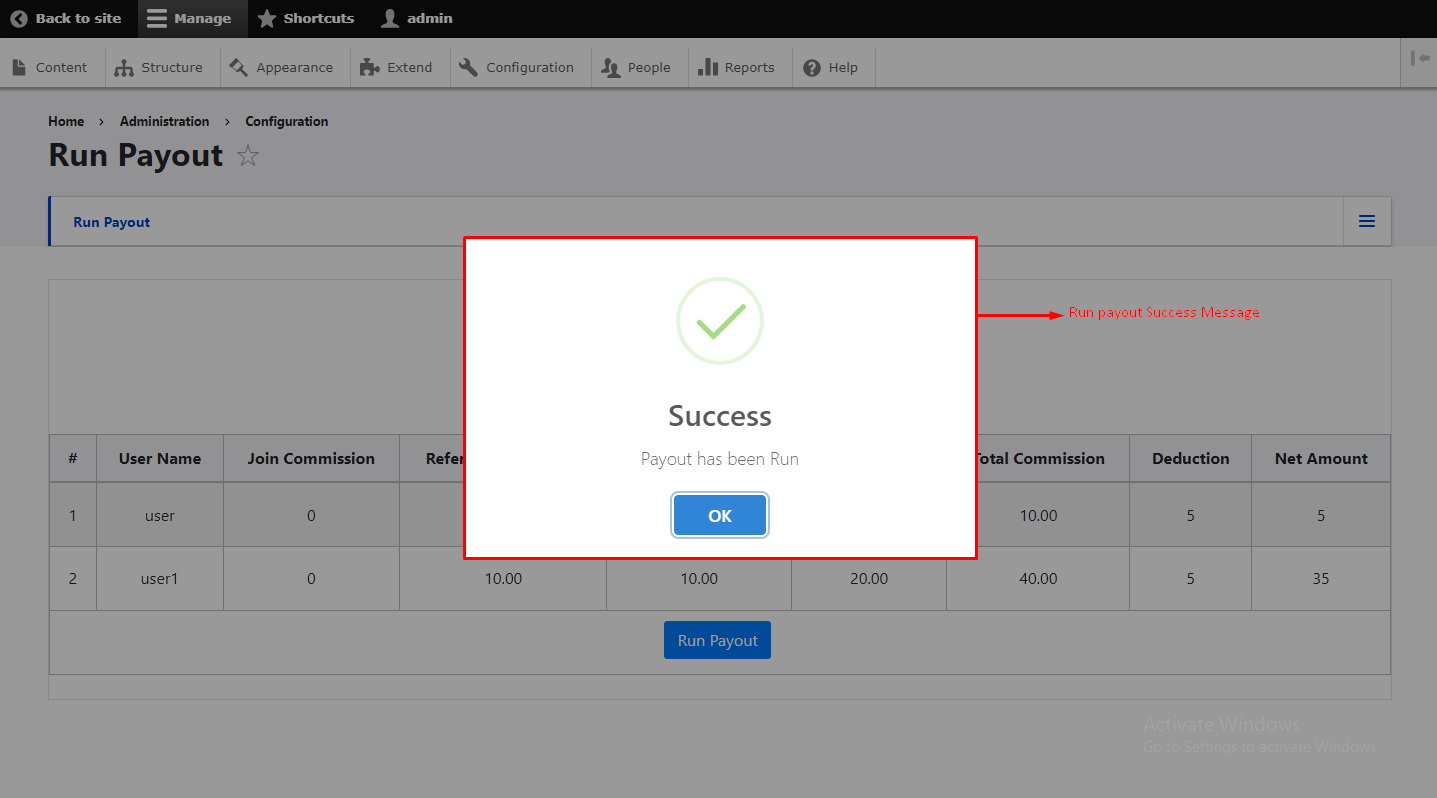Add Run Payout page to shortcuts star

[x=248, y=156]
